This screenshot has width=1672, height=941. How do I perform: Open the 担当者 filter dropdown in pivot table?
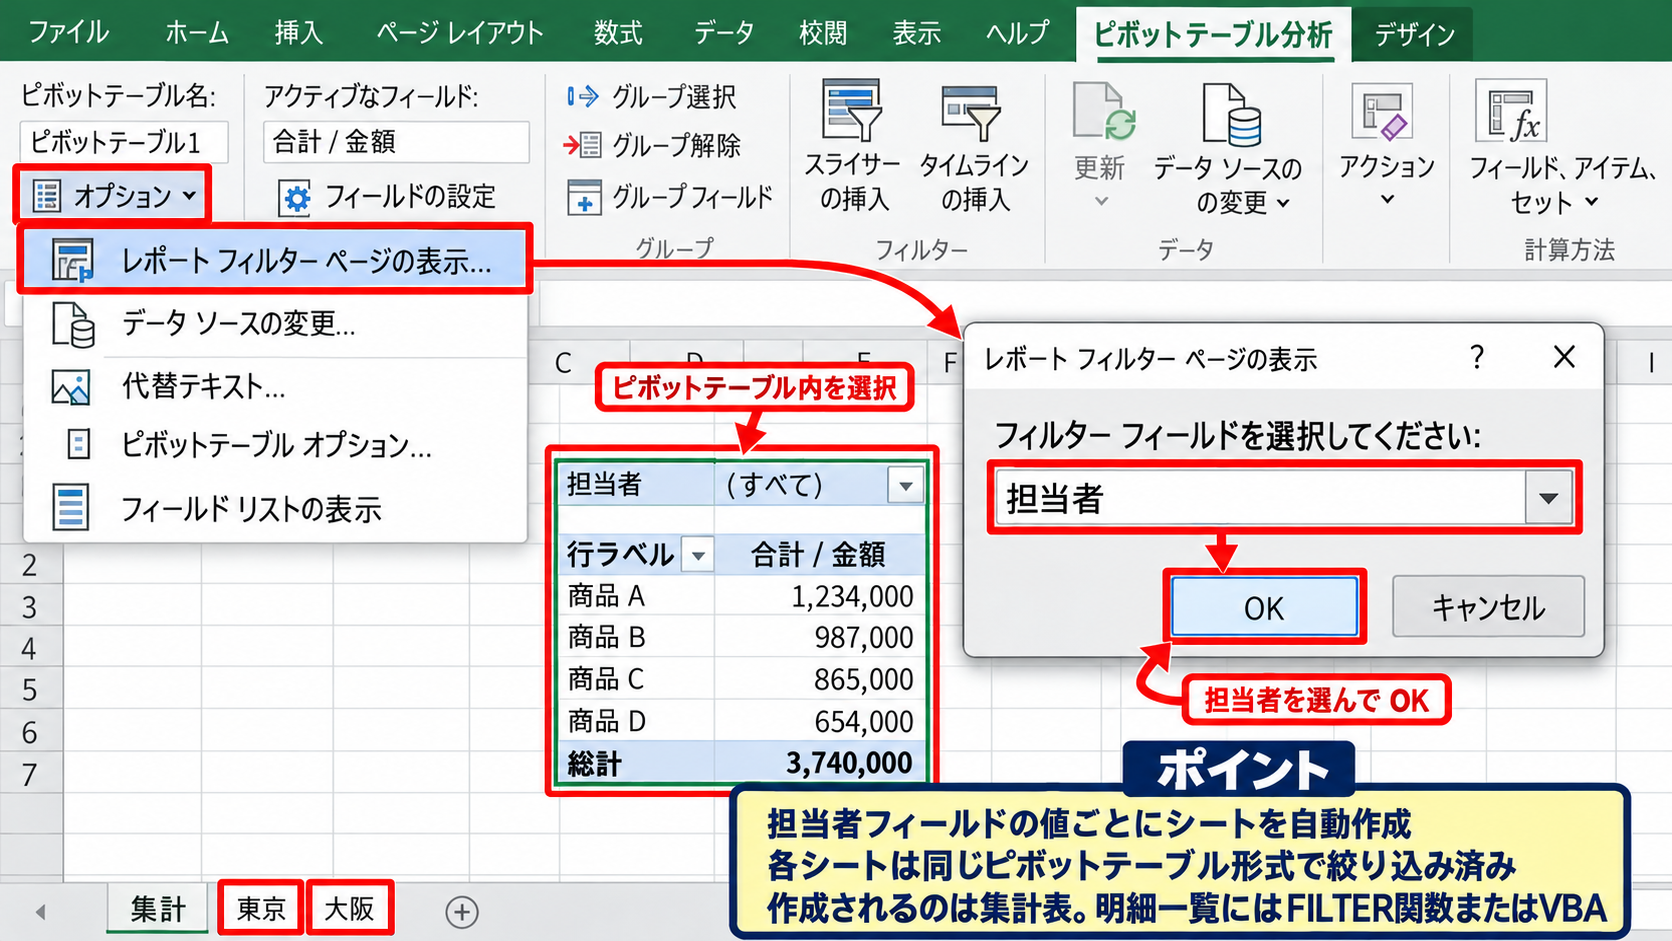click(x=905, y=486)
